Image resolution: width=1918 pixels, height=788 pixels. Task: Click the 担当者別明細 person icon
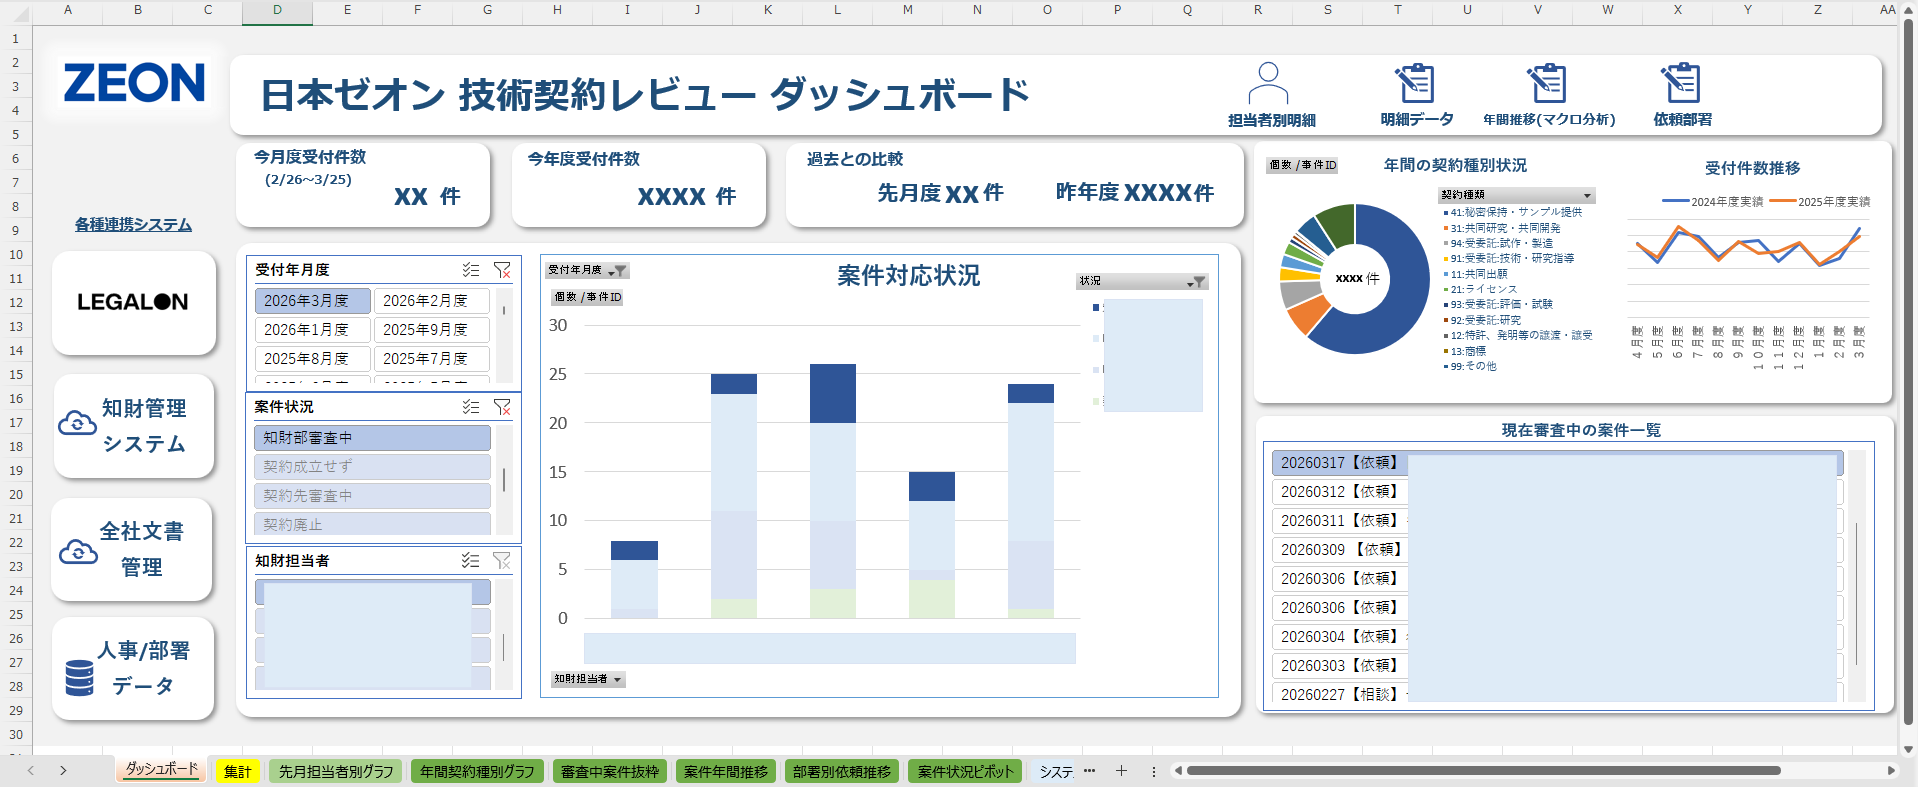1268,83
